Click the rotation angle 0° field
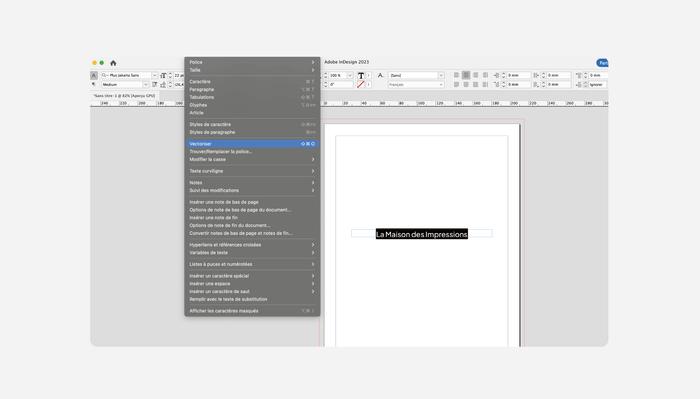This screenshot has height=399, width=700. click(341, 84)
